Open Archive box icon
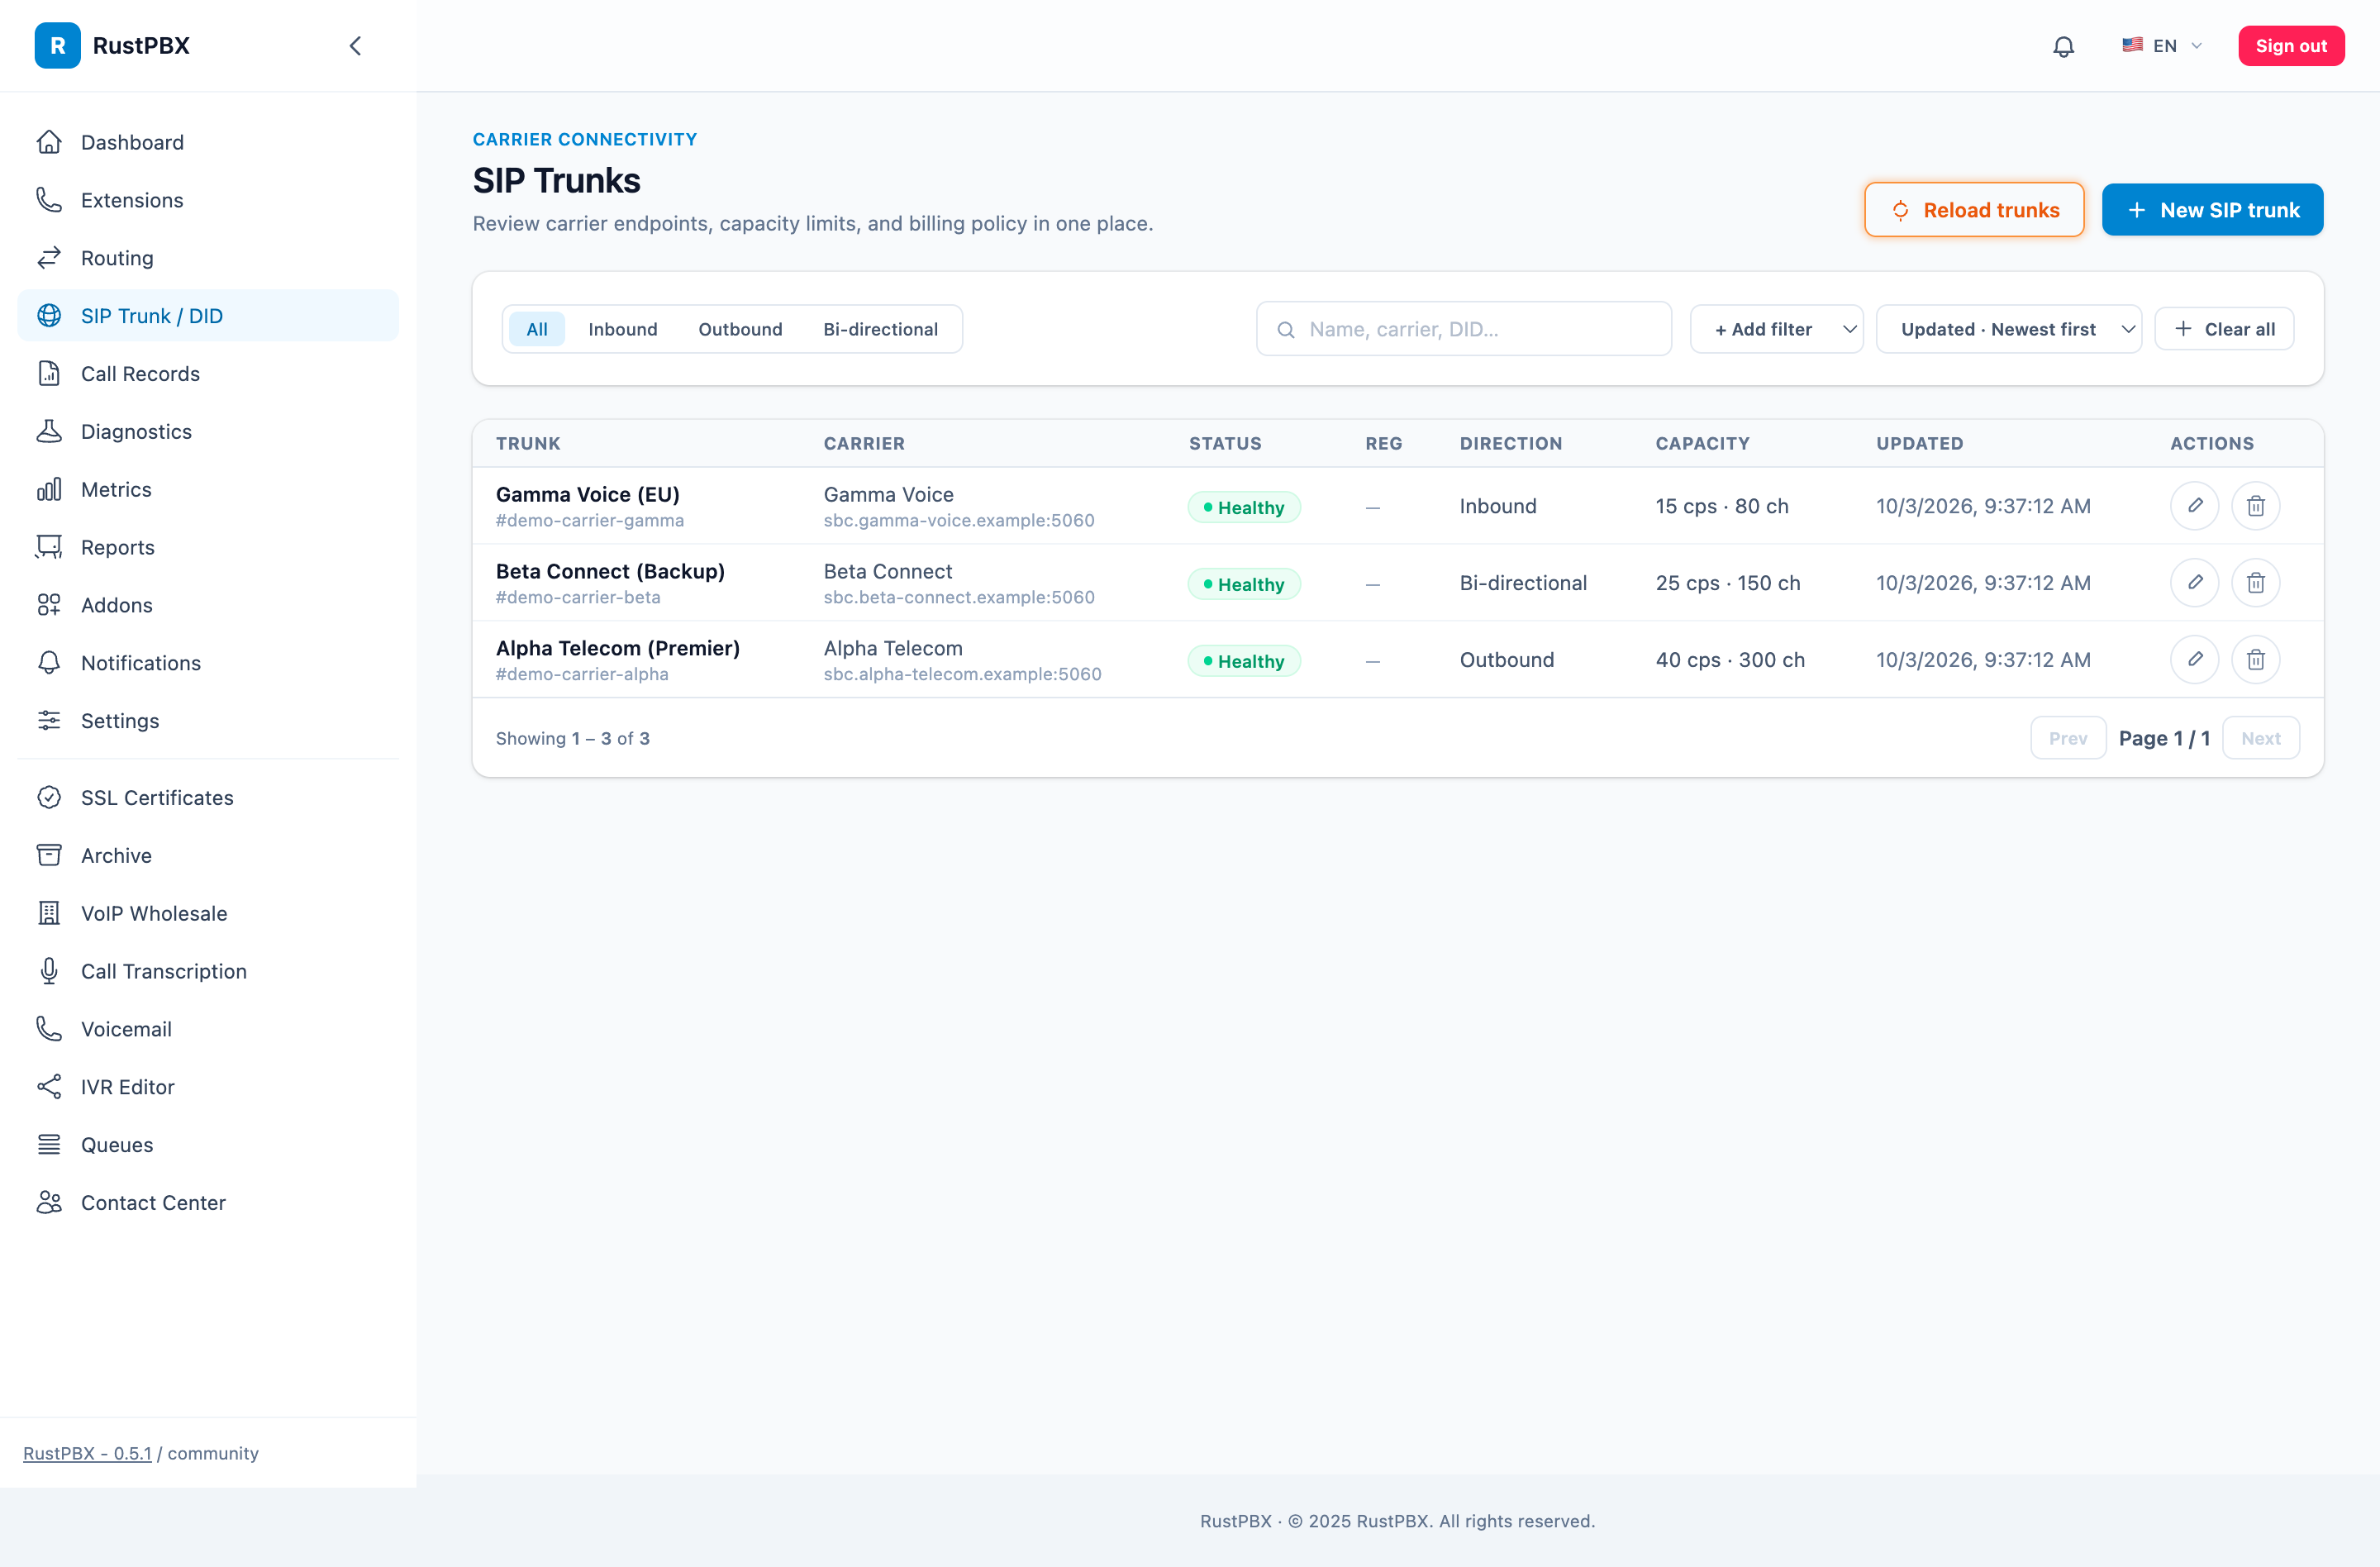The height and width of the screenshot is (1567, 2380). coord(49,855)
